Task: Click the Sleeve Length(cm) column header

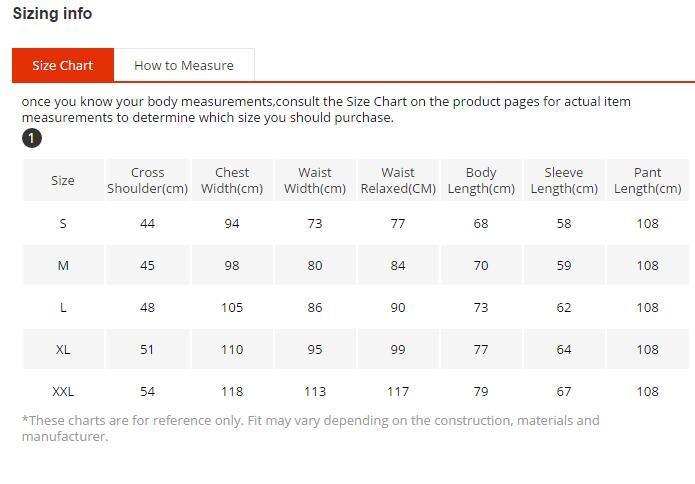Action: tap(564, 180)
